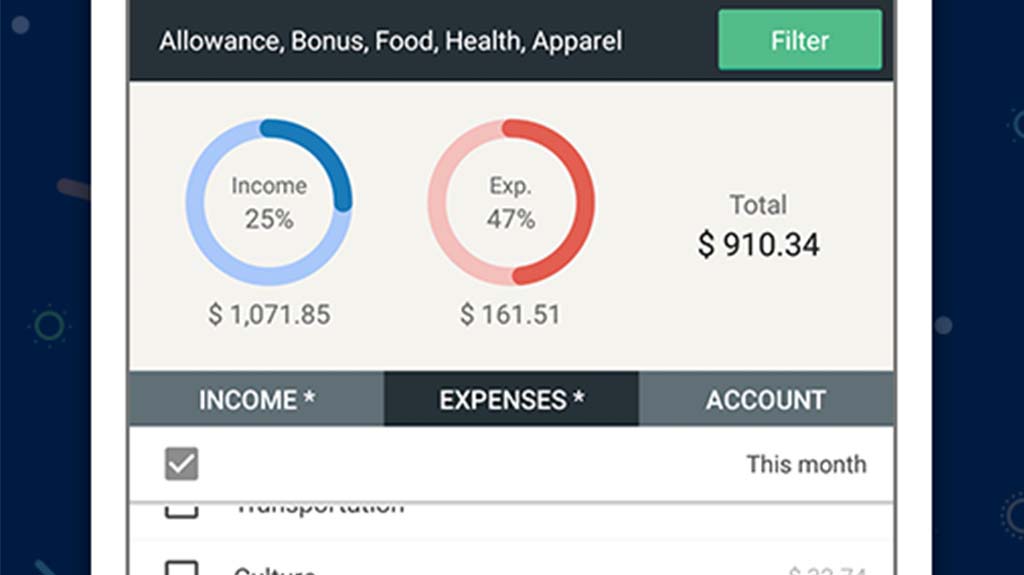This screenshot has height=575, width=1024.
Task: Click the $ 1,071.85 income amount
Action: click(269, 315)
